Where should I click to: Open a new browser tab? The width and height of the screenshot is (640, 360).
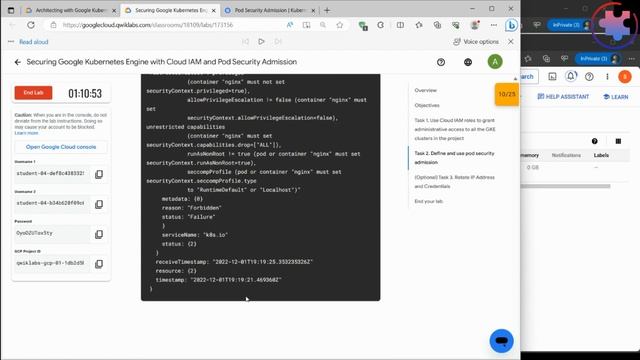pyautogui.click(x=327, y=10)
